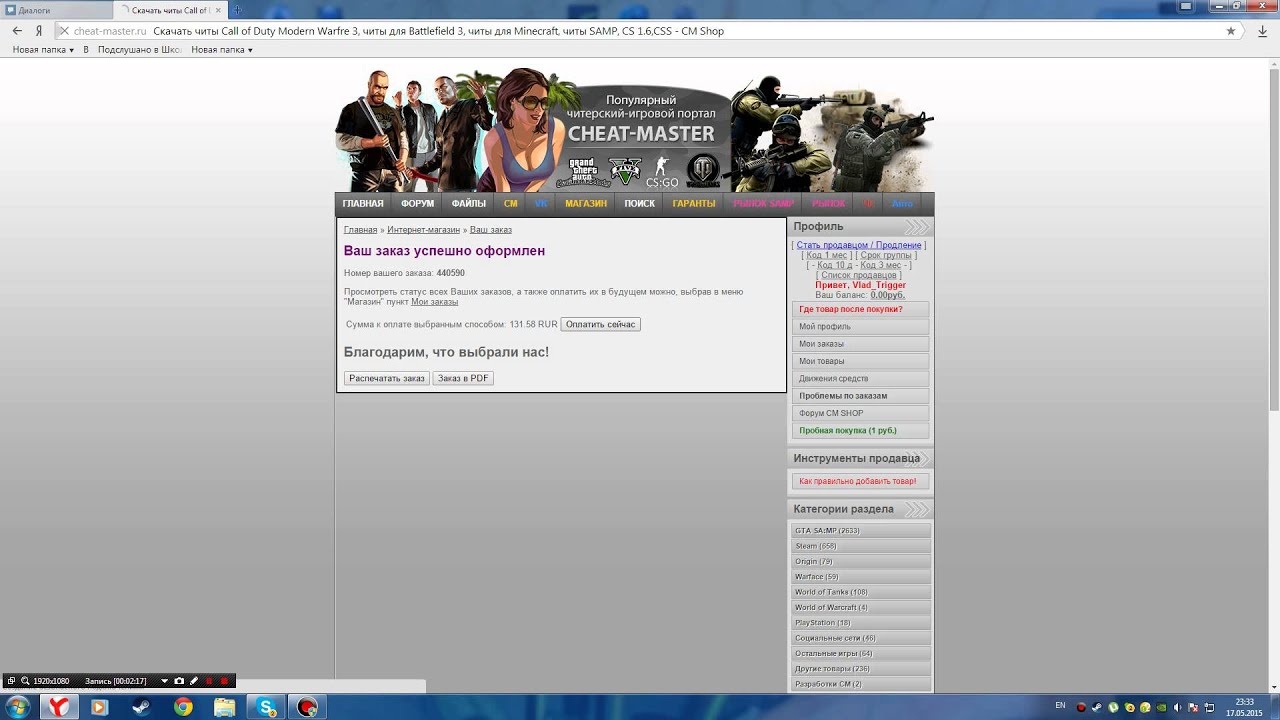Open a new tab with the plus
This screenshot has height=720, width=1280.
pos(237,10)
